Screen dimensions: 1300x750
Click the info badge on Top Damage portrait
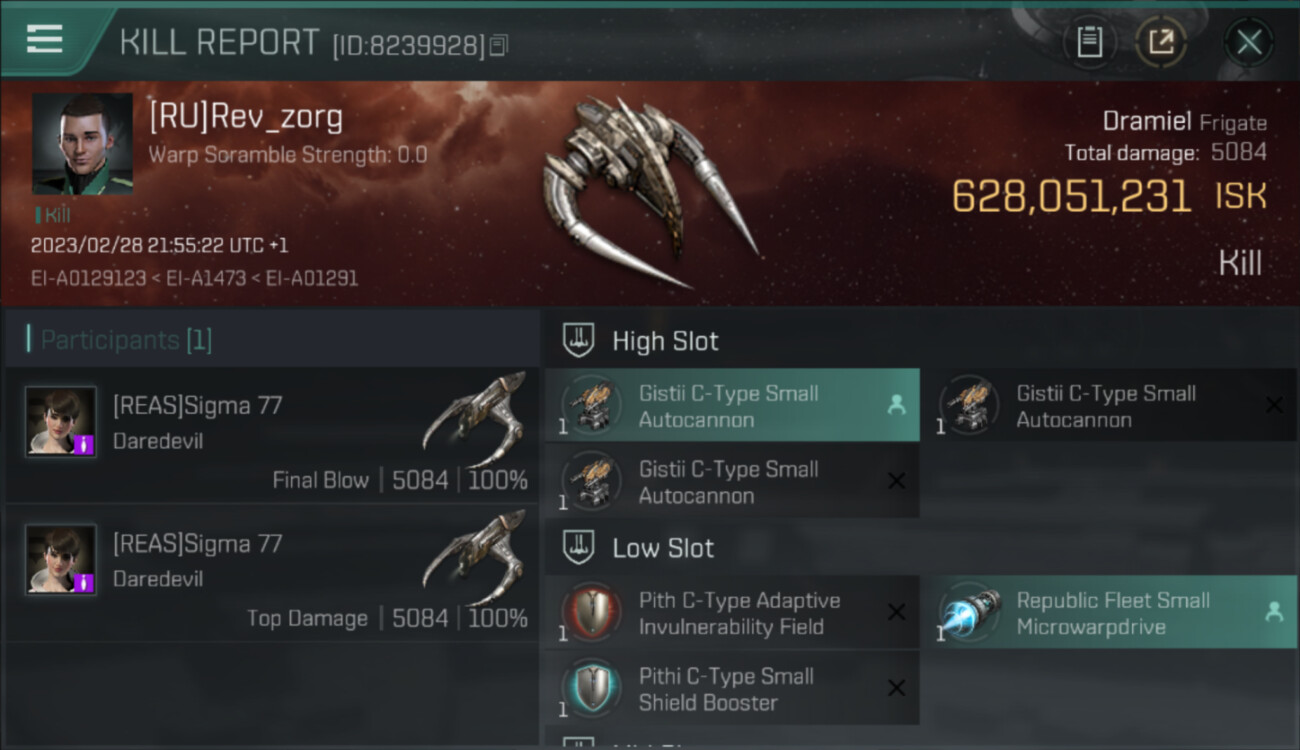tap(86, 583)
